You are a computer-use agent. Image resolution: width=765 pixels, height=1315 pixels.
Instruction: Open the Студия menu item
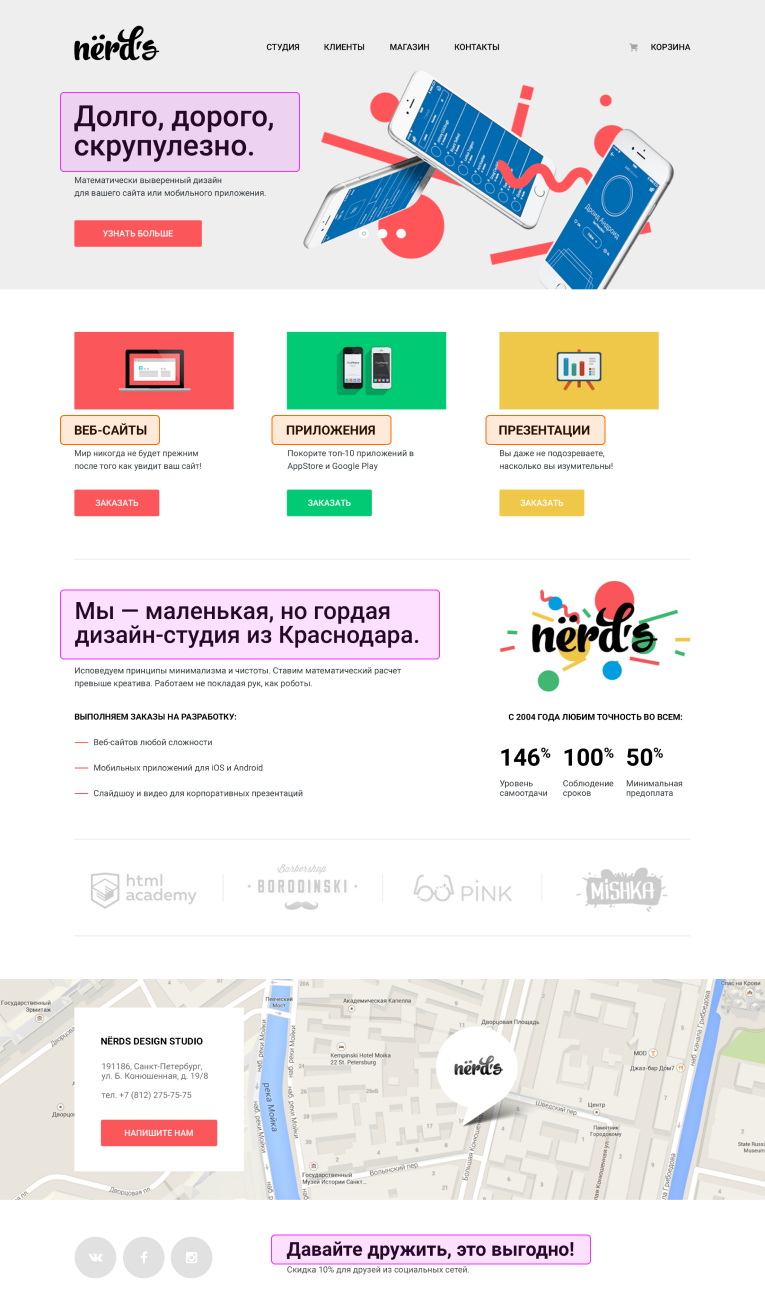click(x=282, y=47)
